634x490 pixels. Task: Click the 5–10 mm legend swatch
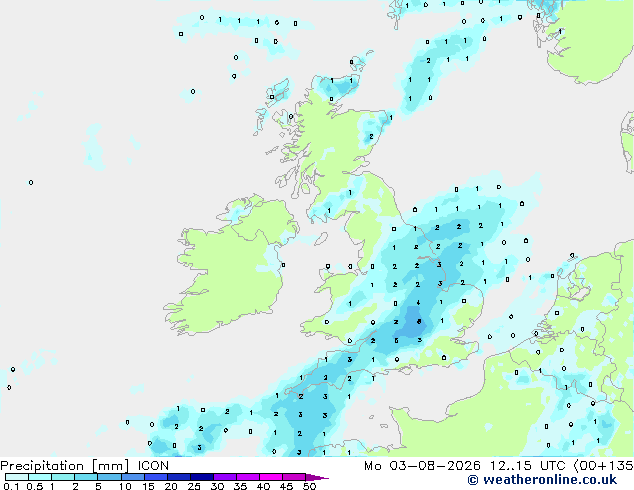click(109, 477)
